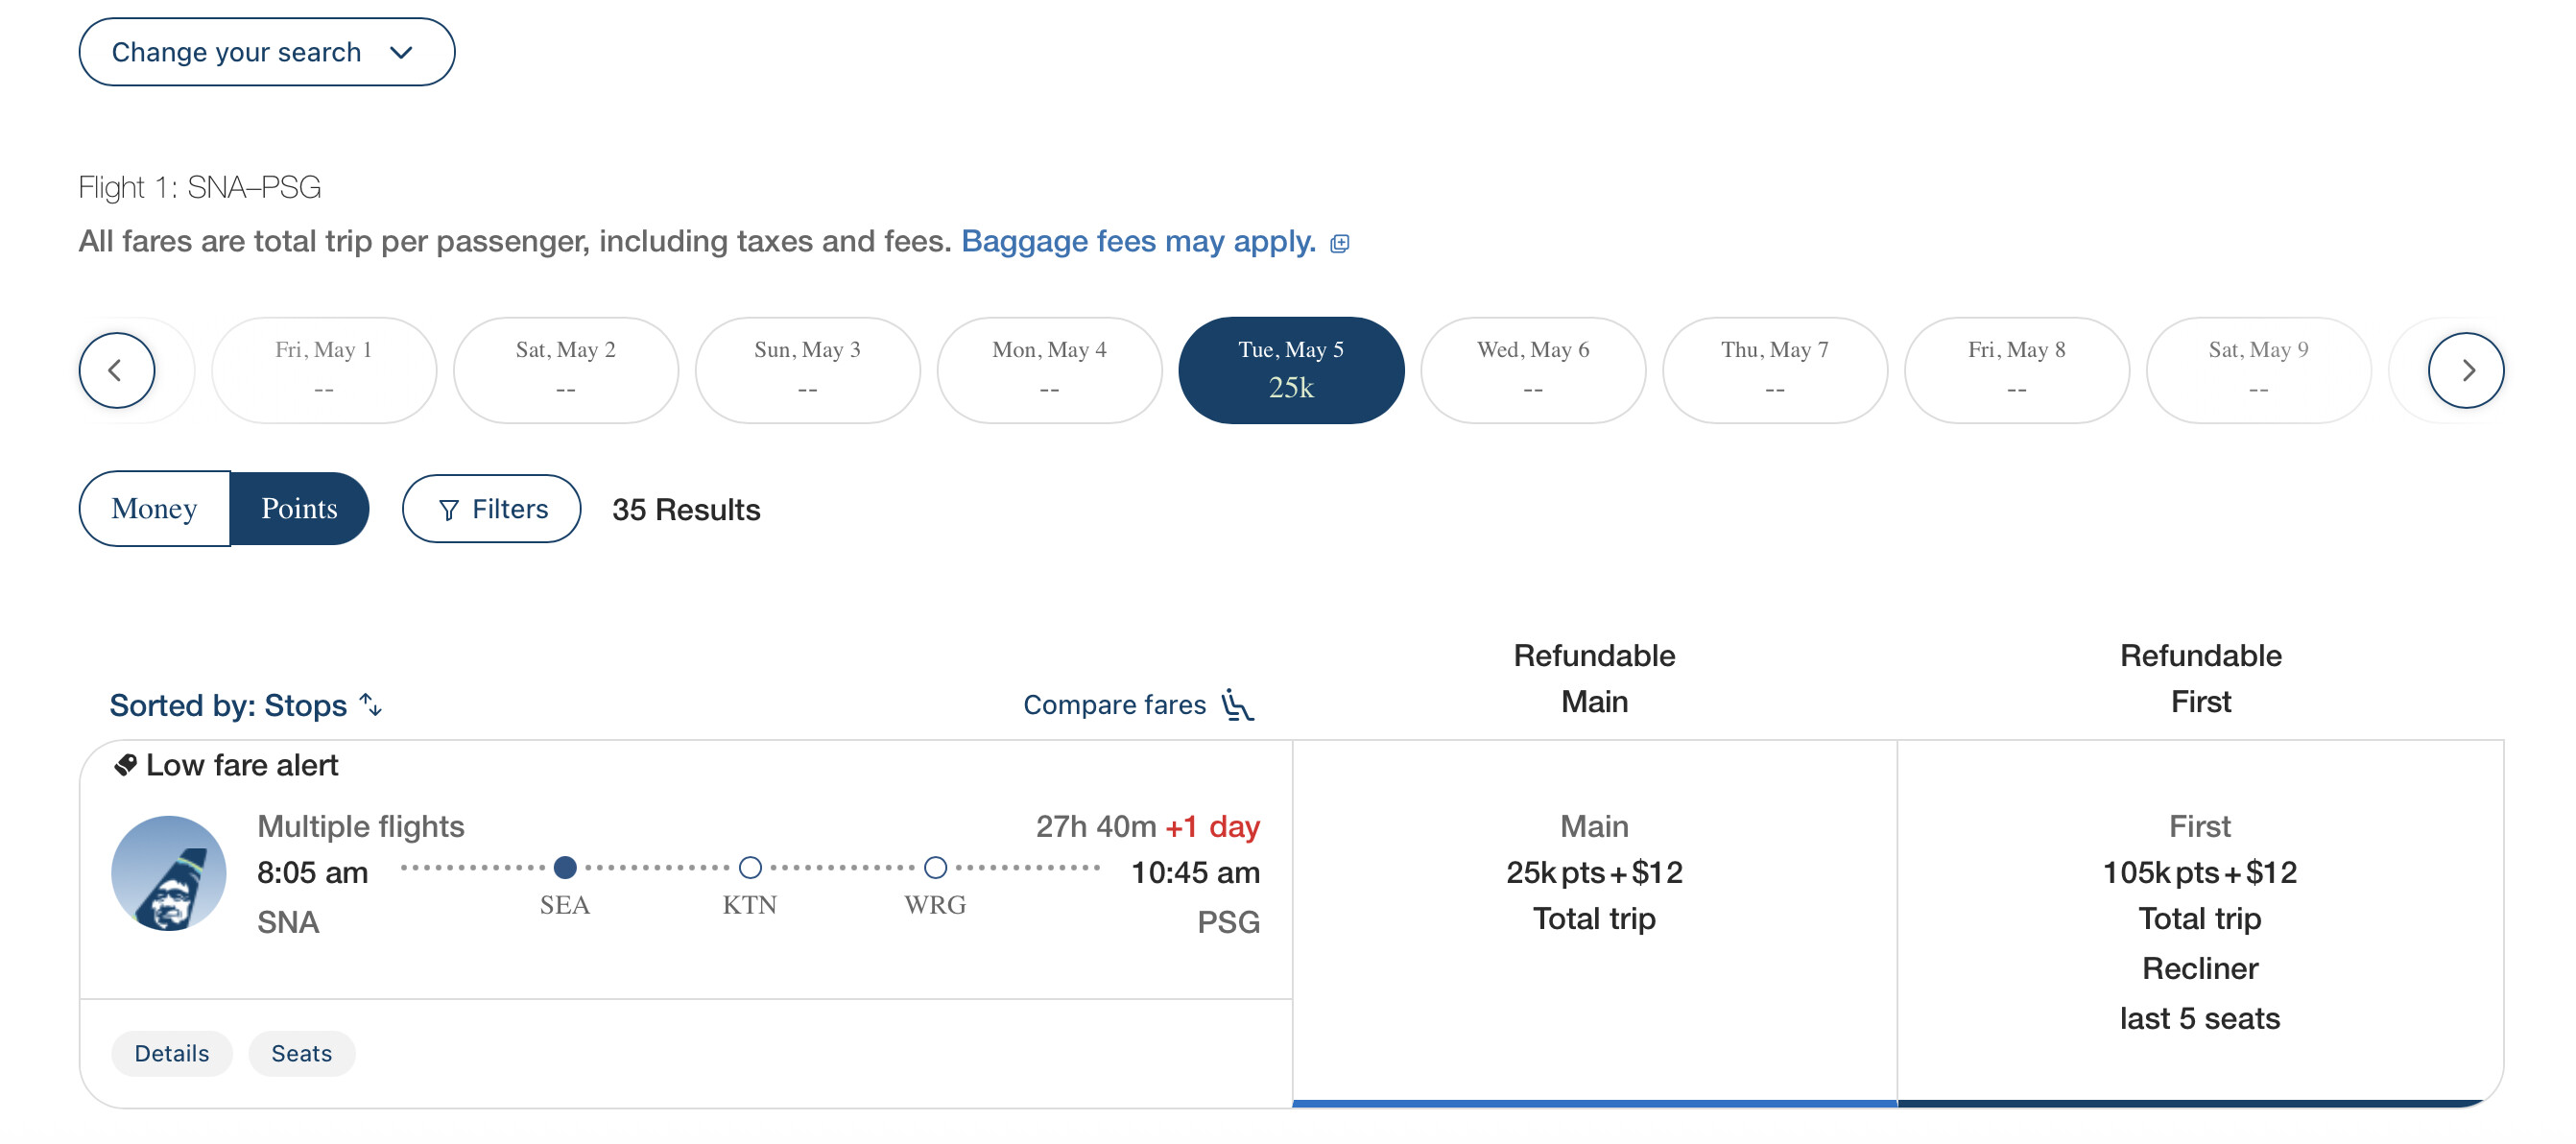Click the seat icon beside Compare fares
The image size is (2576, 1144).
click(1237, 705)
